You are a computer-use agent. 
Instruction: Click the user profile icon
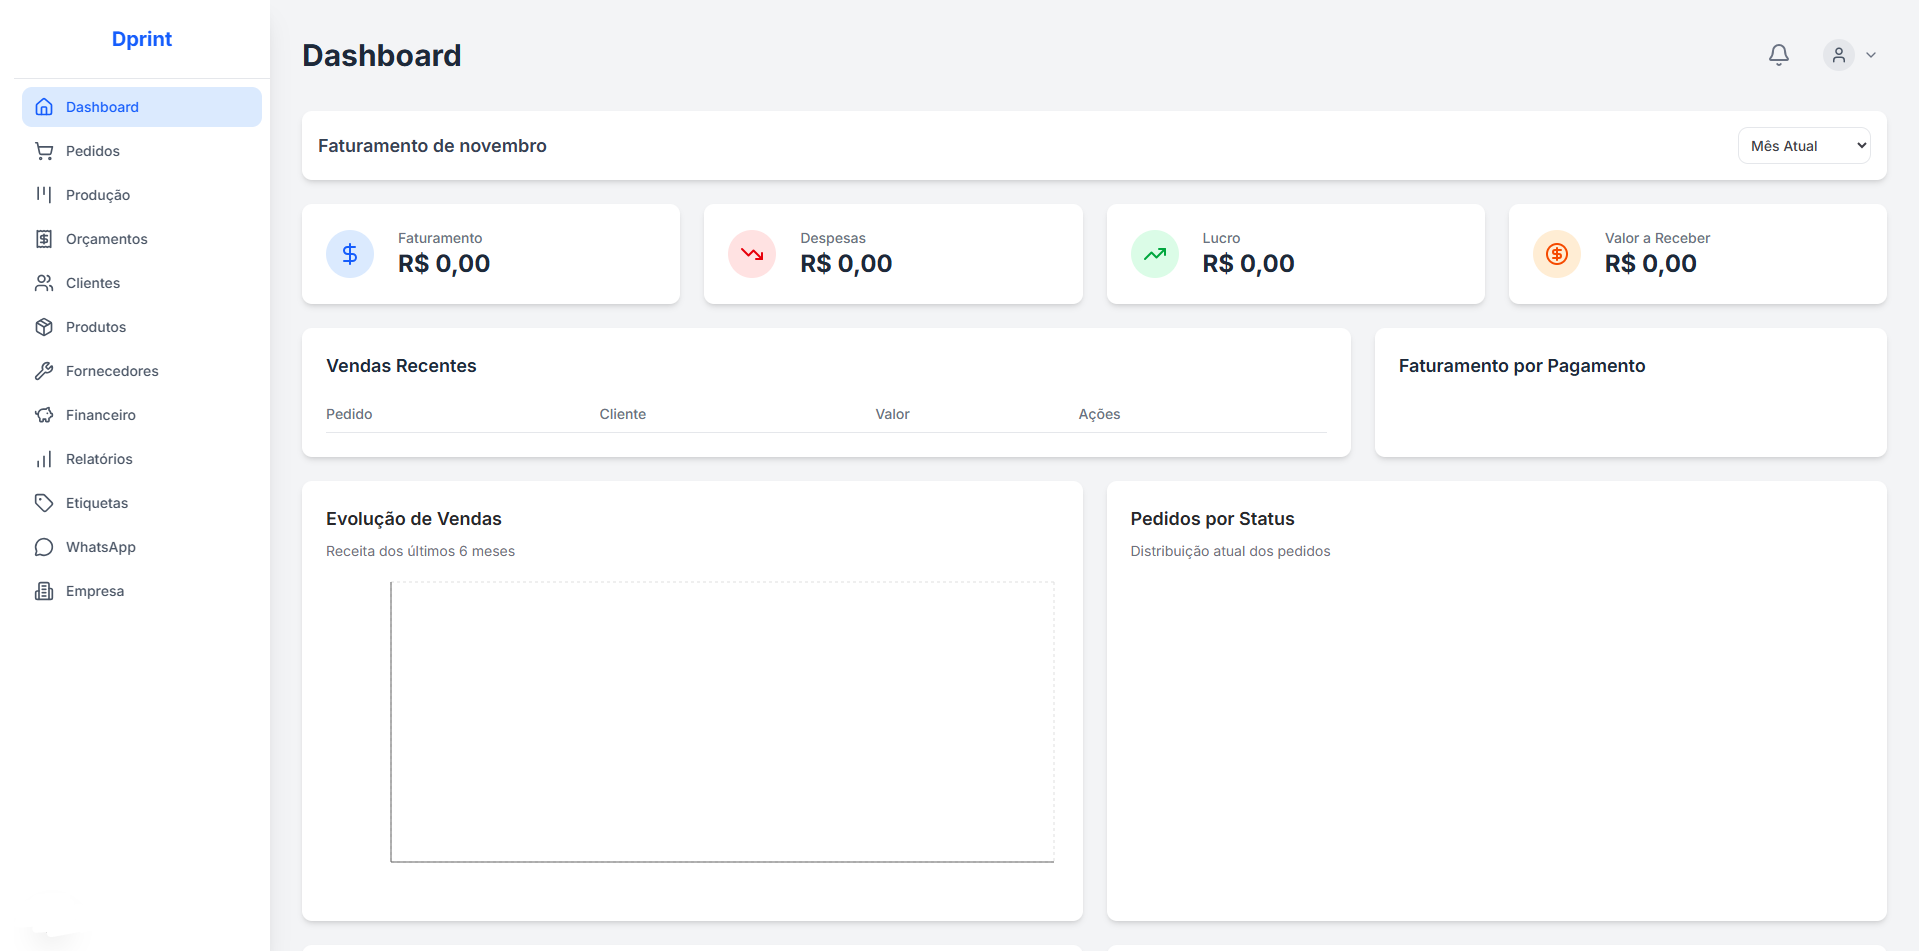click(x=1838, y=55)
